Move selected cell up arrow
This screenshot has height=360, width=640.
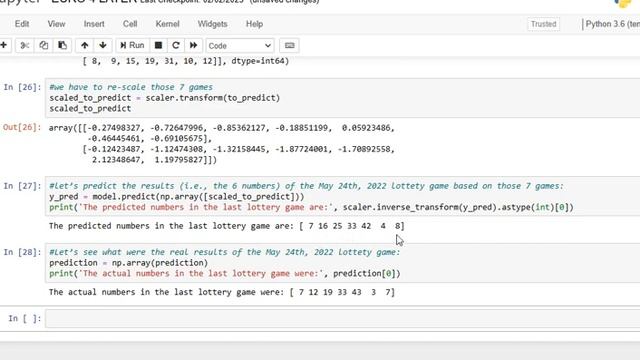point(84,45)
